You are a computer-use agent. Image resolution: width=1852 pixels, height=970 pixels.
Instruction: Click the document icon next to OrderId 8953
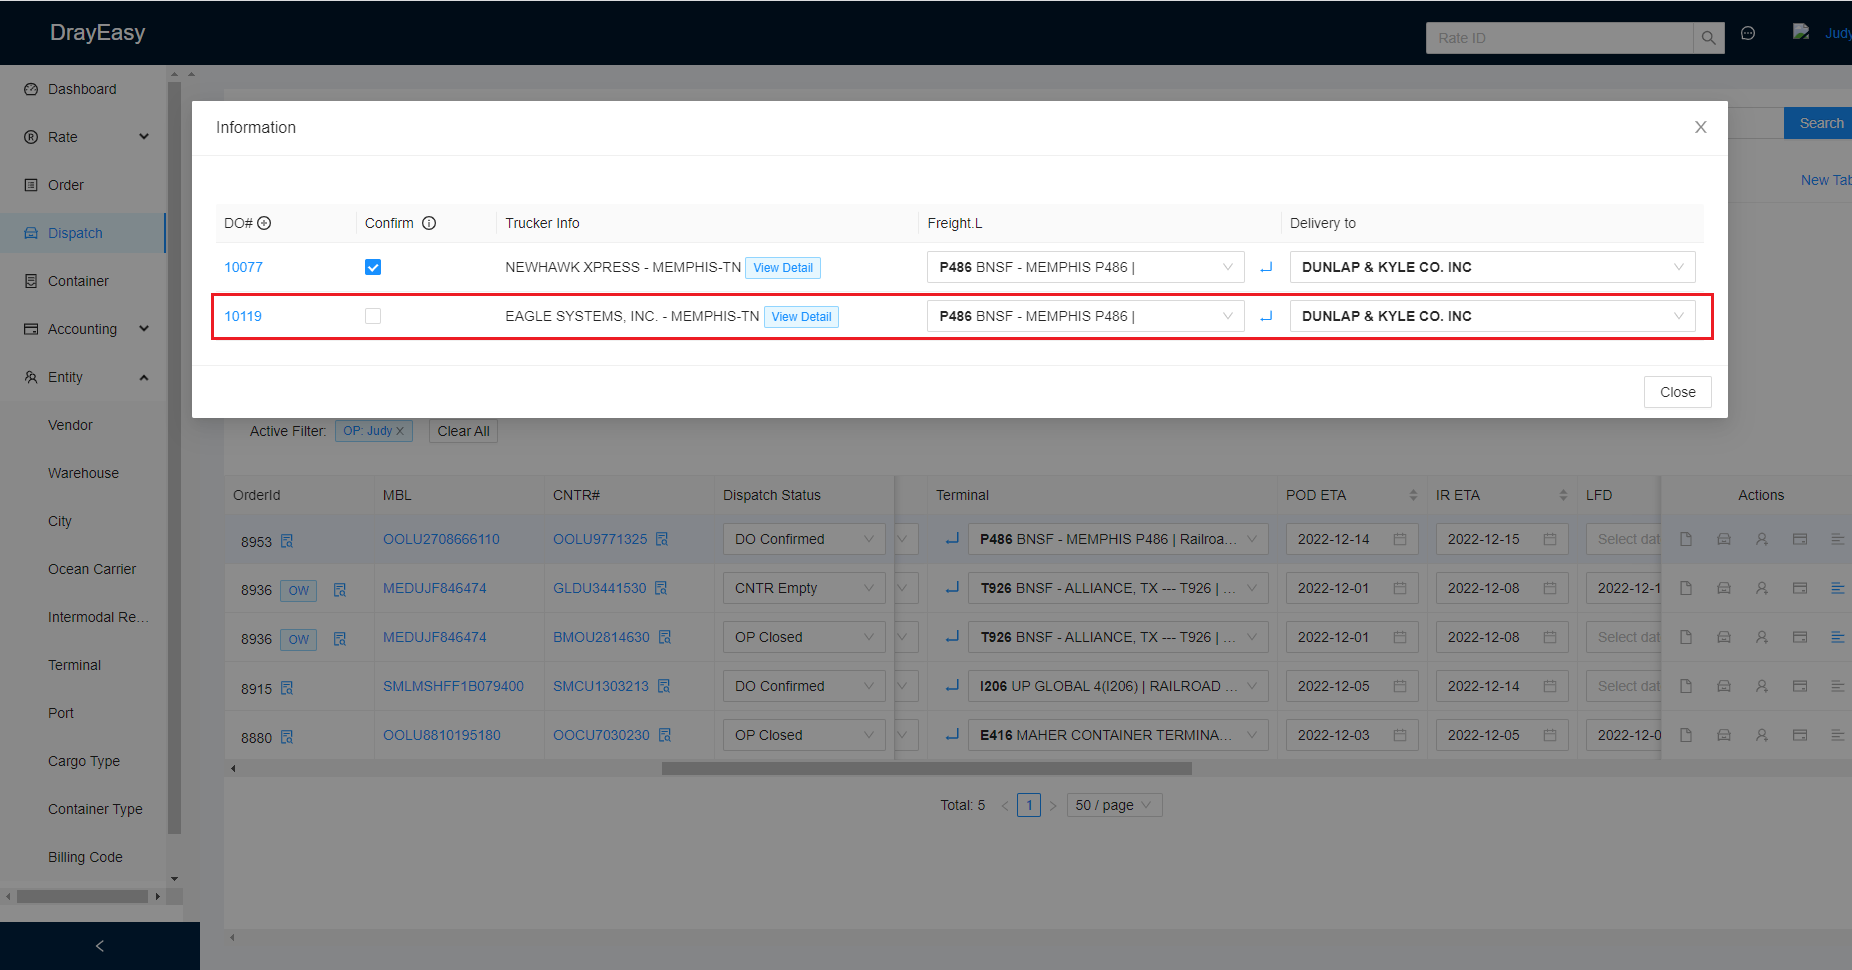coord(287,541)
